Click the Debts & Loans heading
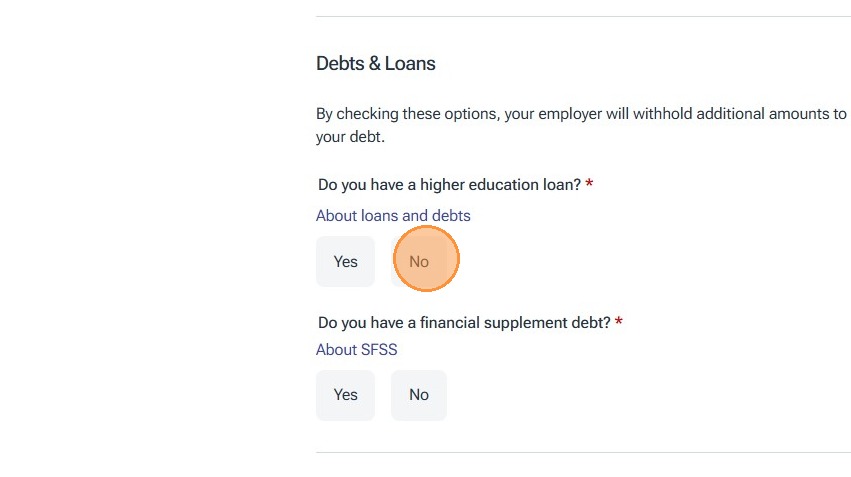 [x=376, y=63]
